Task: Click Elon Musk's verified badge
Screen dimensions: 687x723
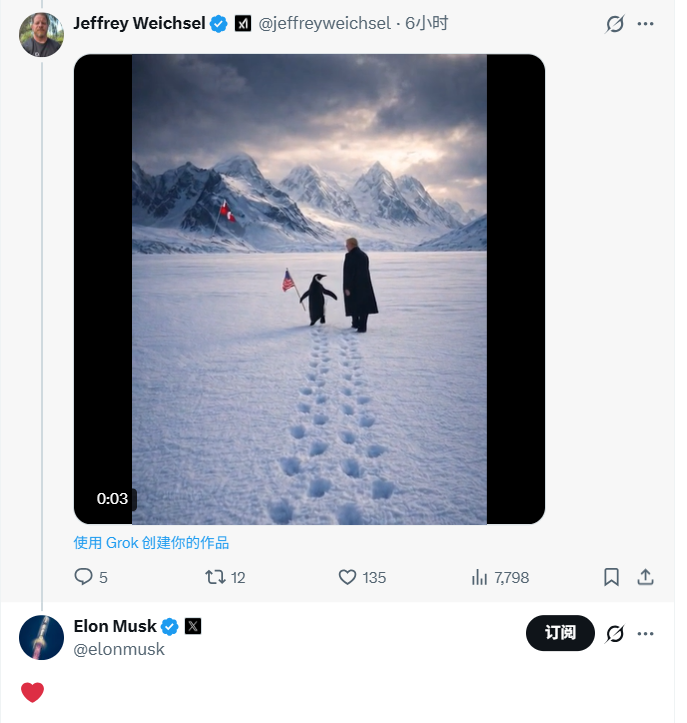Action: (x=170, y=627)
